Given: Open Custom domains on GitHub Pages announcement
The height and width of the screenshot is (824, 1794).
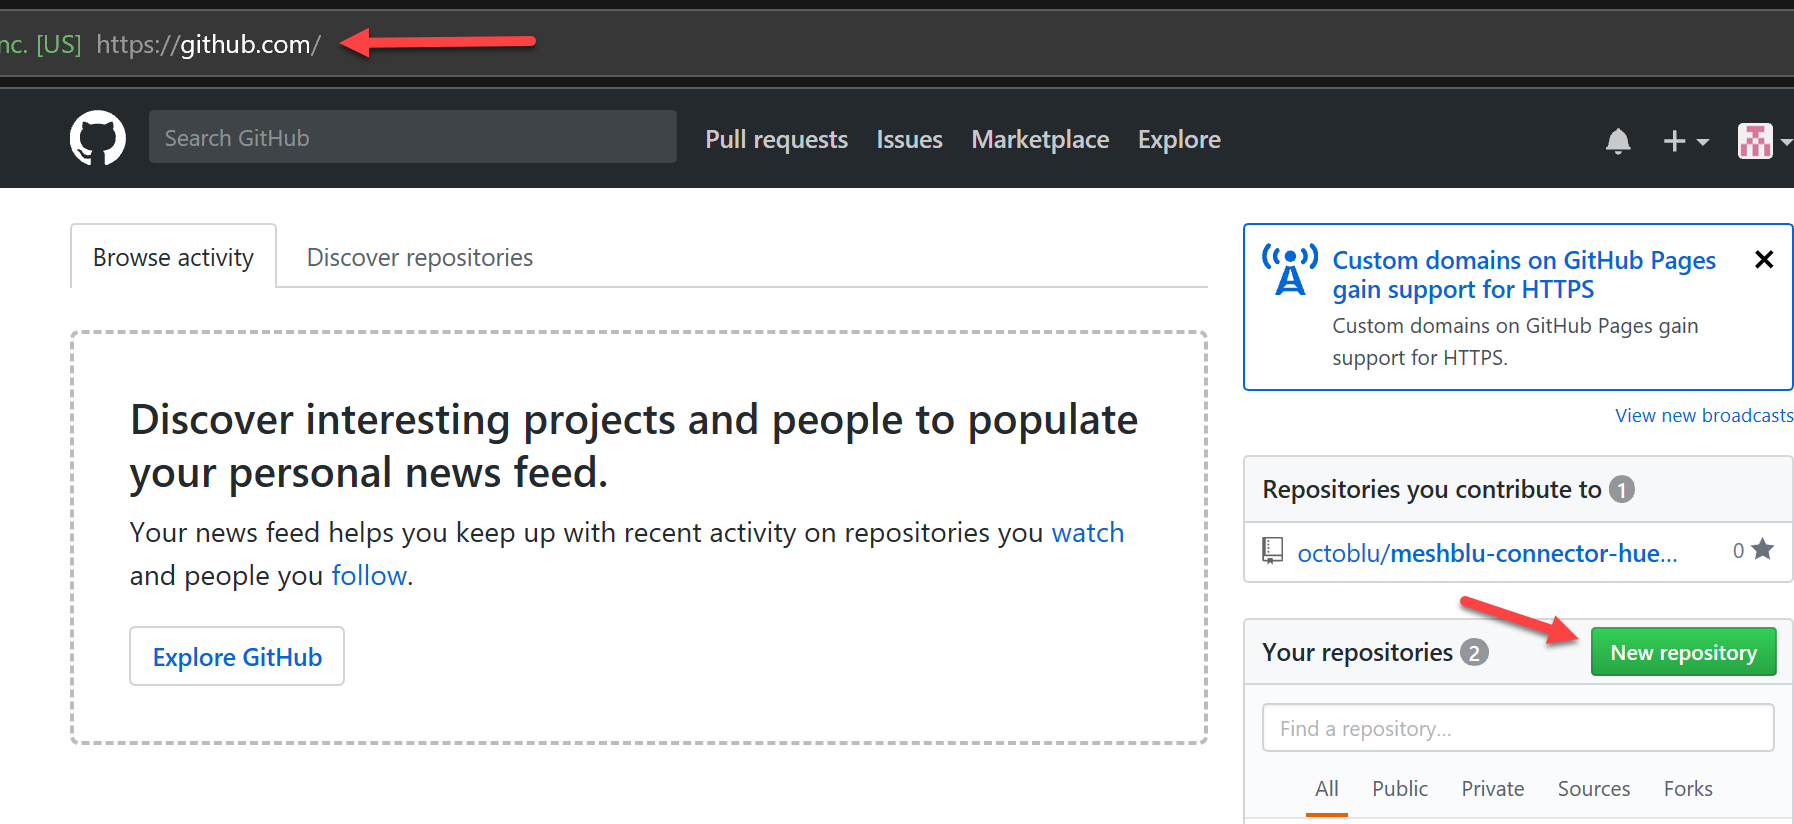Looking at the screenshot, I should click(1523, 275).
